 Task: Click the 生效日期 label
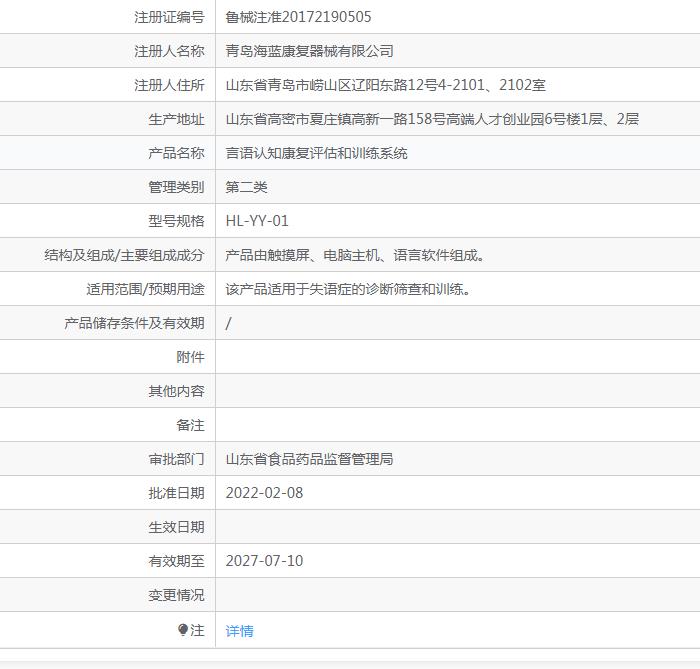tap(176, 527)
